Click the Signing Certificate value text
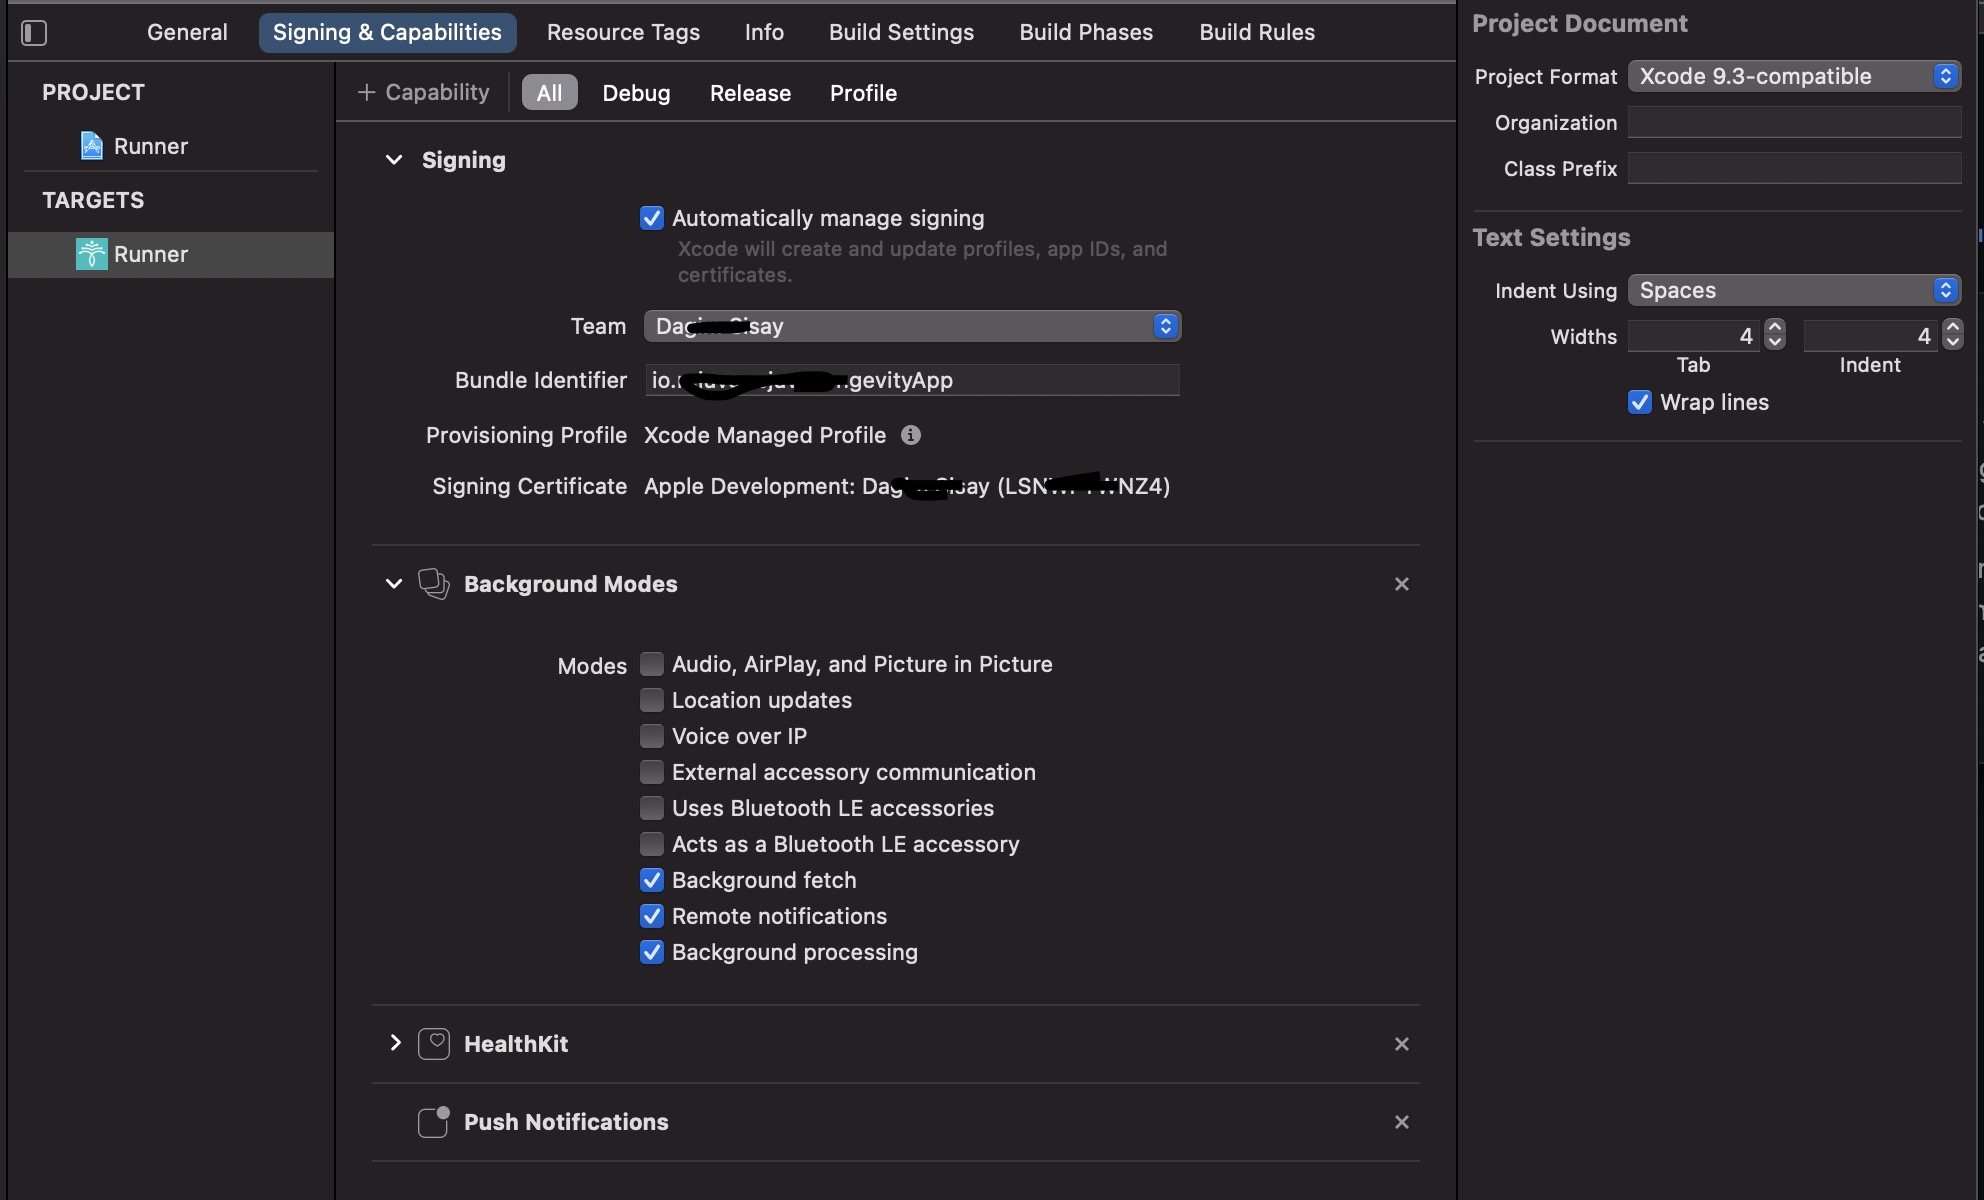Viewport: 1984px width, 1200px height. tap(907, 486)
